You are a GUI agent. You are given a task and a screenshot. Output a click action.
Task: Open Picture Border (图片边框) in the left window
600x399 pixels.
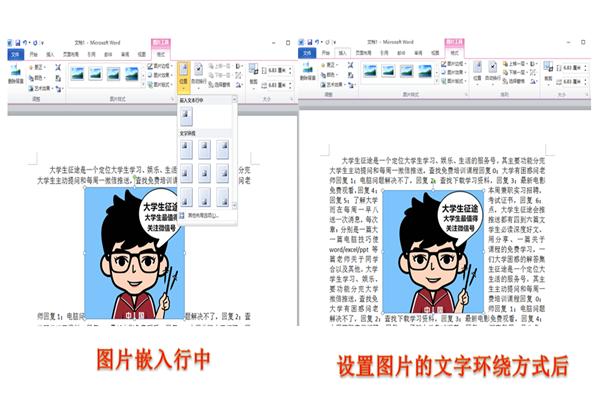[x=160, y=66]
